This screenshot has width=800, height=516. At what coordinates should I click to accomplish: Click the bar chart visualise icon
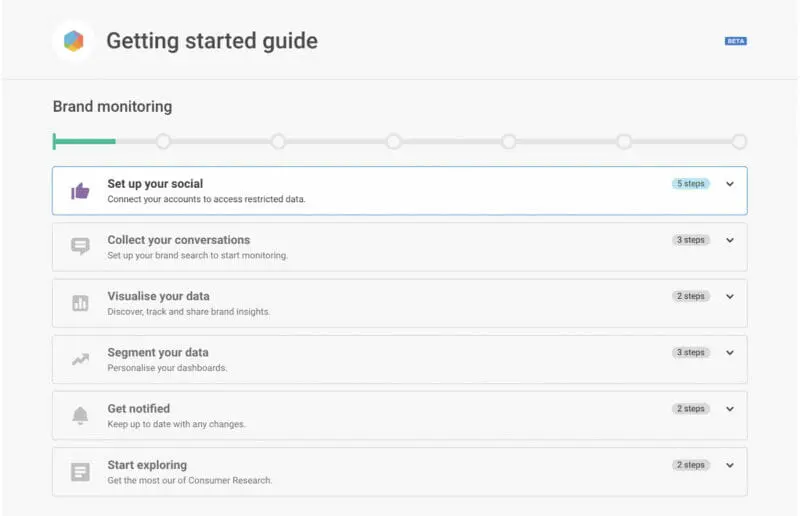tap(80, 303)
